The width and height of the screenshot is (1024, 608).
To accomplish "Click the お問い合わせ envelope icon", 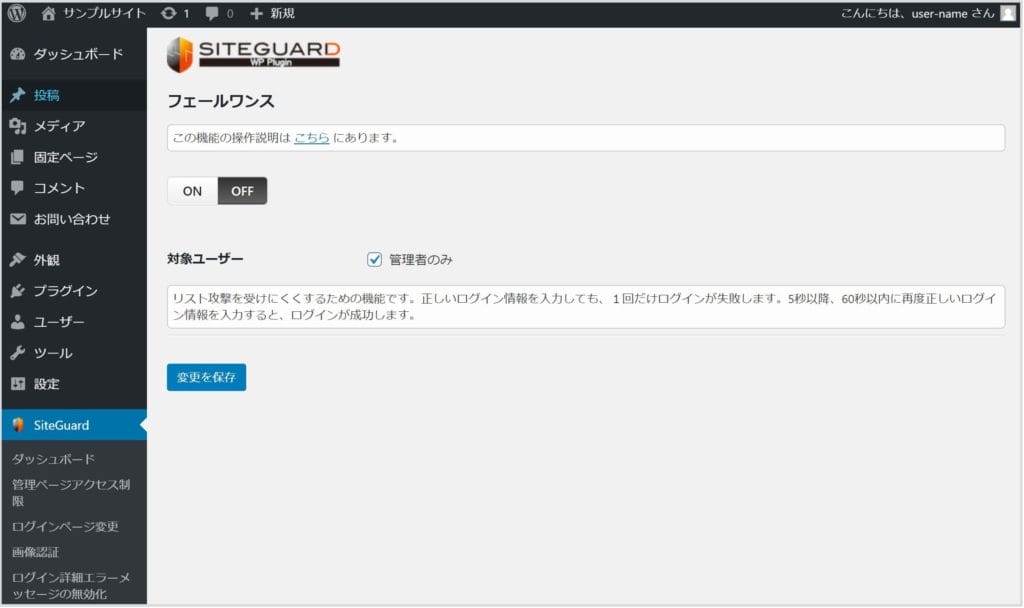I will (18, 219).
